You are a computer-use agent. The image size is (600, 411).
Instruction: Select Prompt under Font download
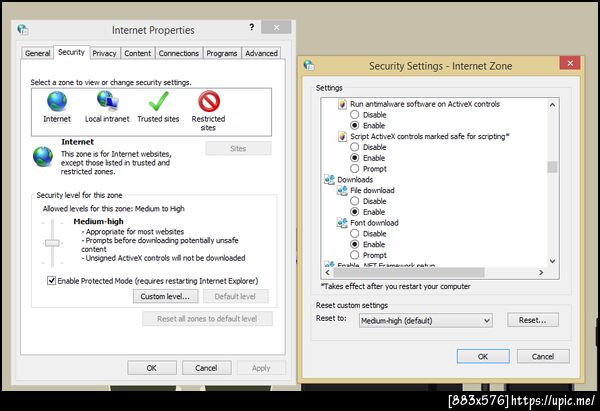coord(355,255)
